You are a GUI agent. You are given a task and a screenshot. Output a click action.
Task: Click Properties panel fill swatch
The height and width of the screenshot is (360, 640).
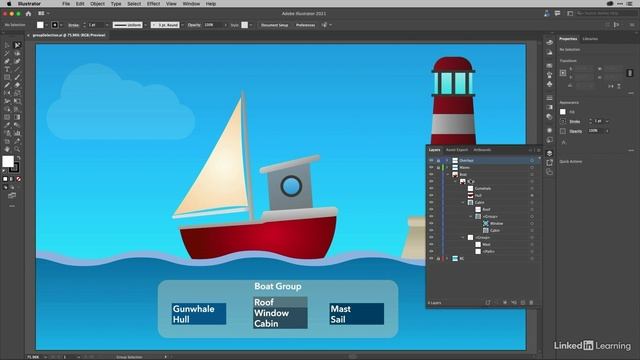tap(563, 112)
